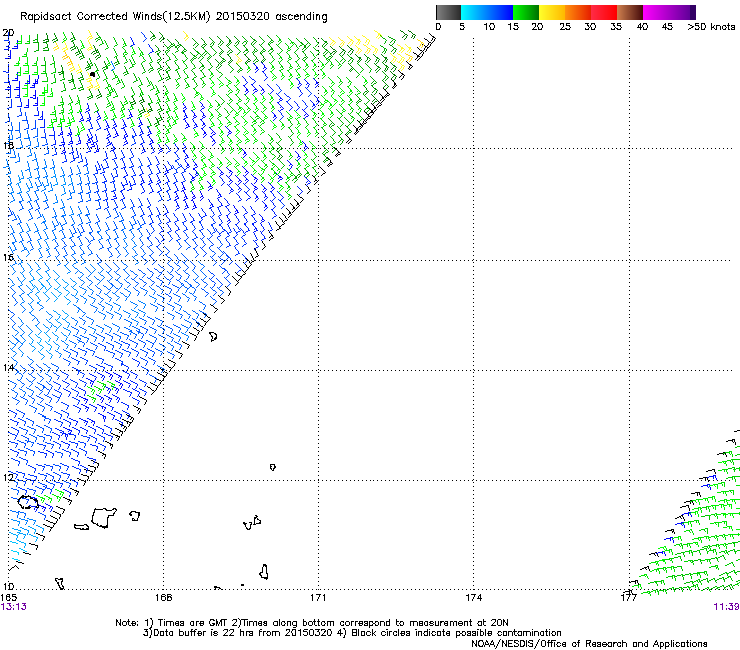Click the legend value '35'
Image resolution: width=740 pixels, height=650 pixels.
[x=616, y=27]
